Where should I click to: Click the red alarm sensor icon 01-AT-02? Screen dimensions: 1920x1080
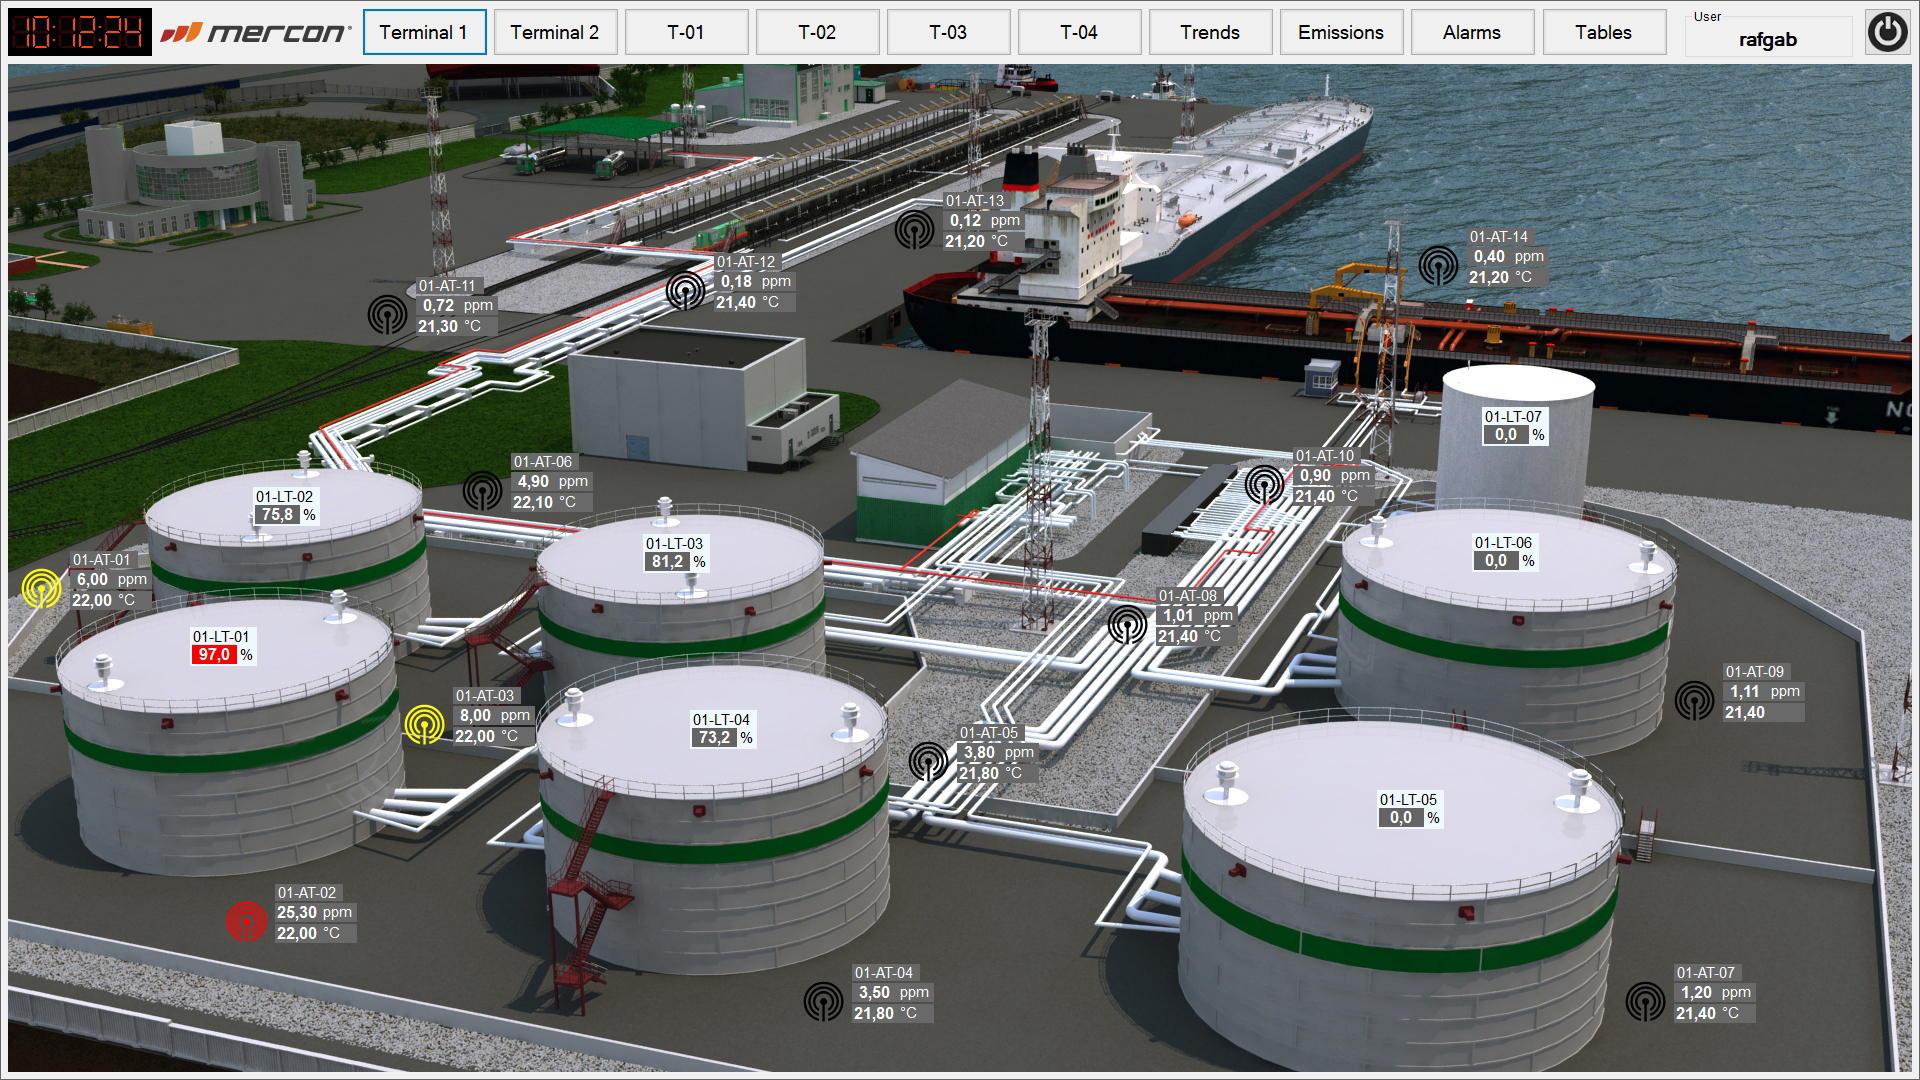pyautogui.click(x=245, y=921)
